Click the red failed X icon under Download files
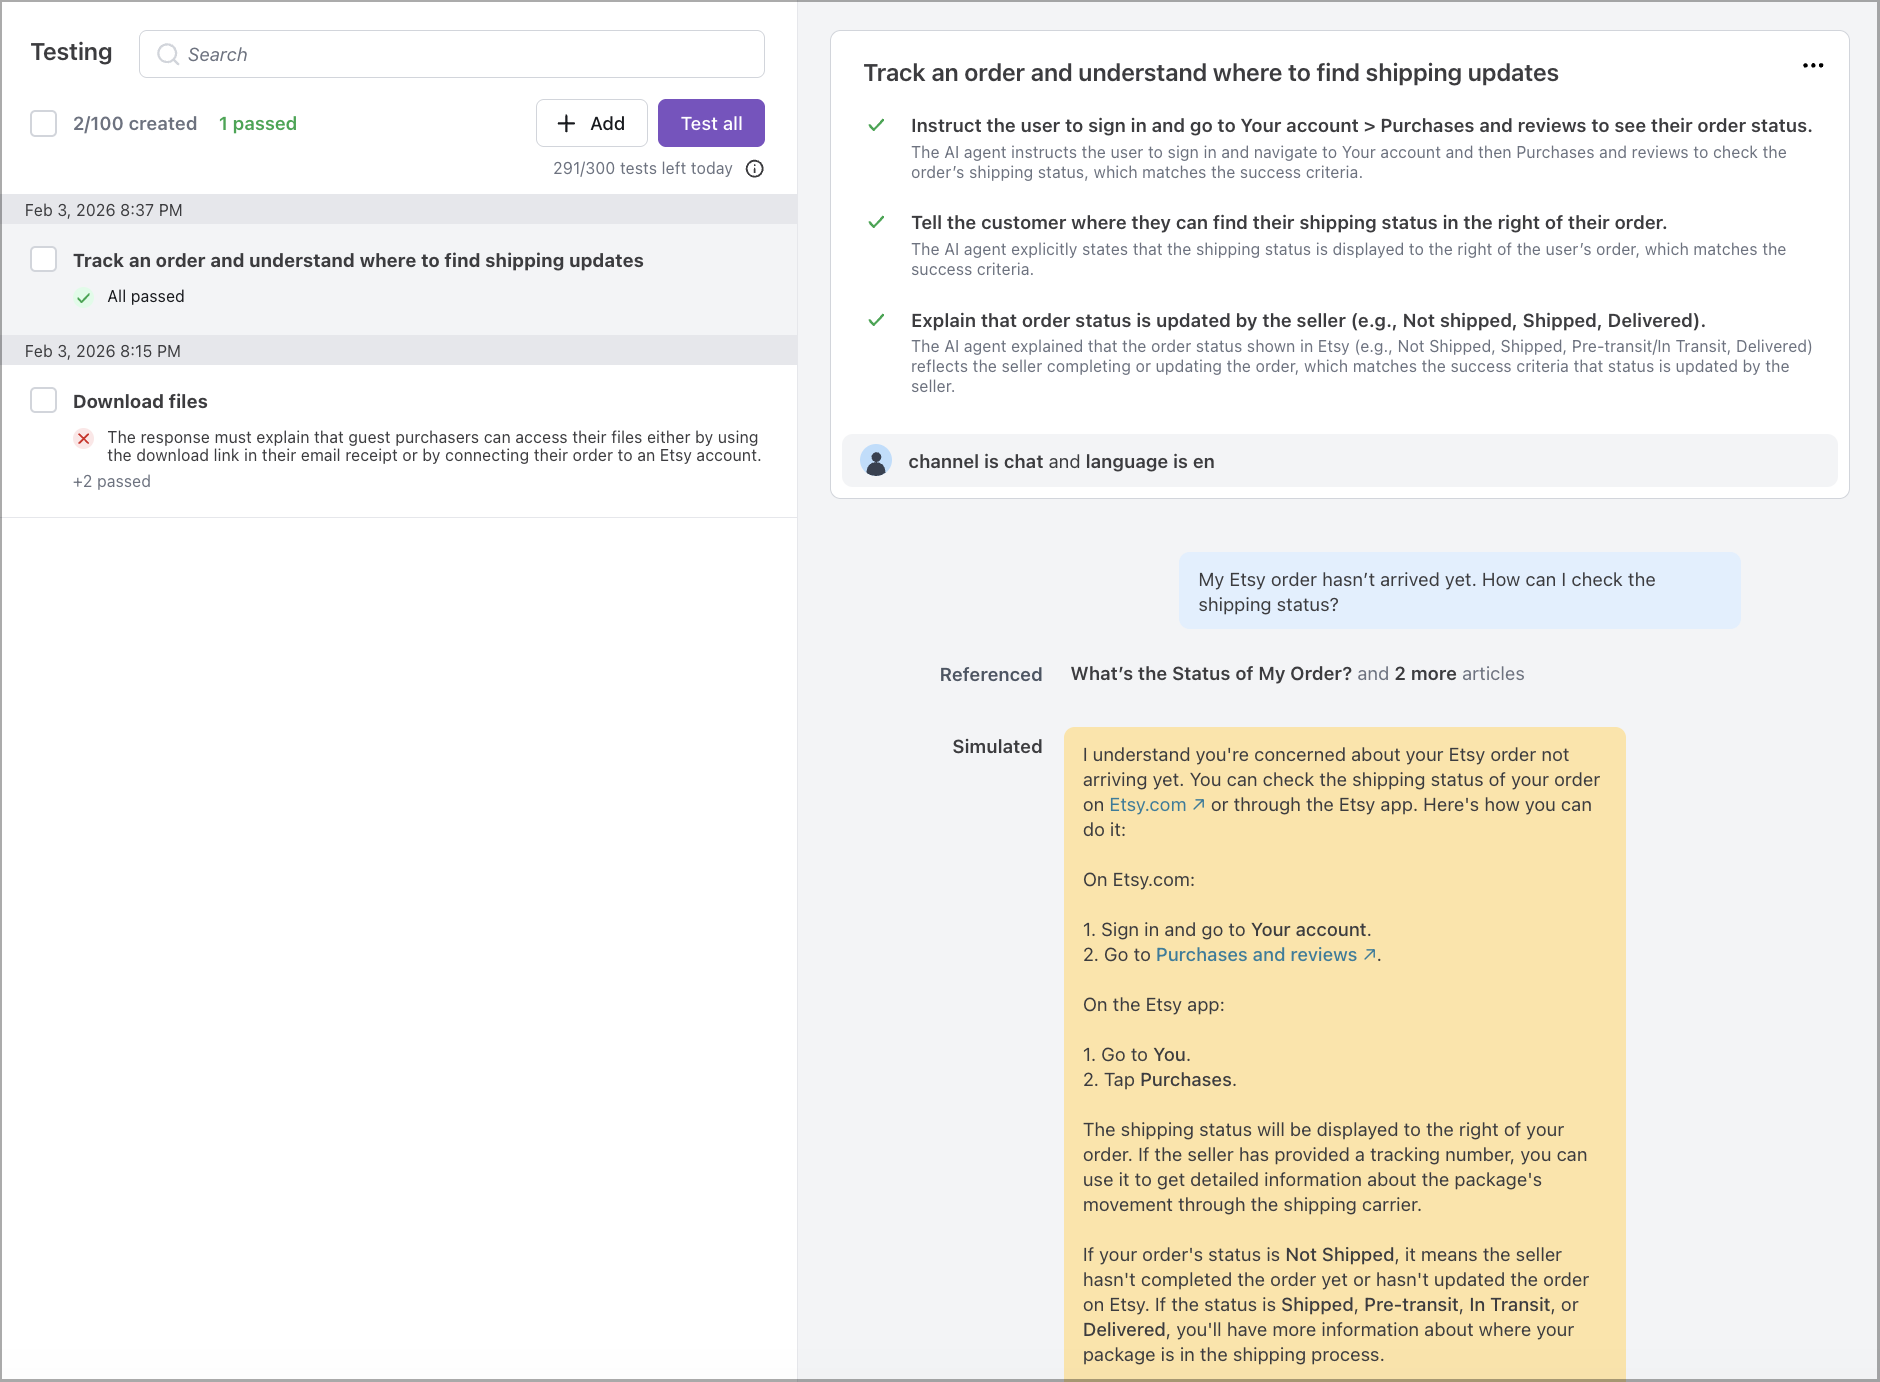The height and width of the screenshot is (1382, 1880). click(x=84, y=438)
